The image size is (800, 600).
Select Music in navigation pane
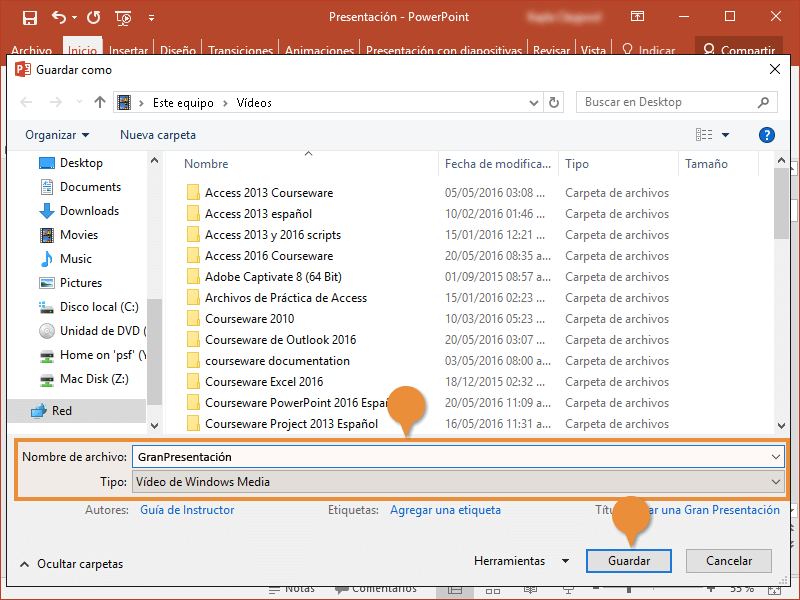pyautogui.click(x=65, y=259)
